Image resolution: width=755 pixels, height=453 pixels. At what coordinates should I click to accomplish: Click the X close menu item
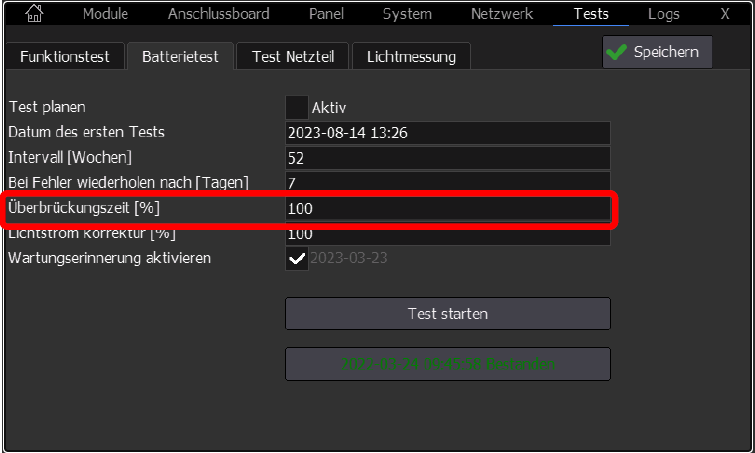point(724,14)
